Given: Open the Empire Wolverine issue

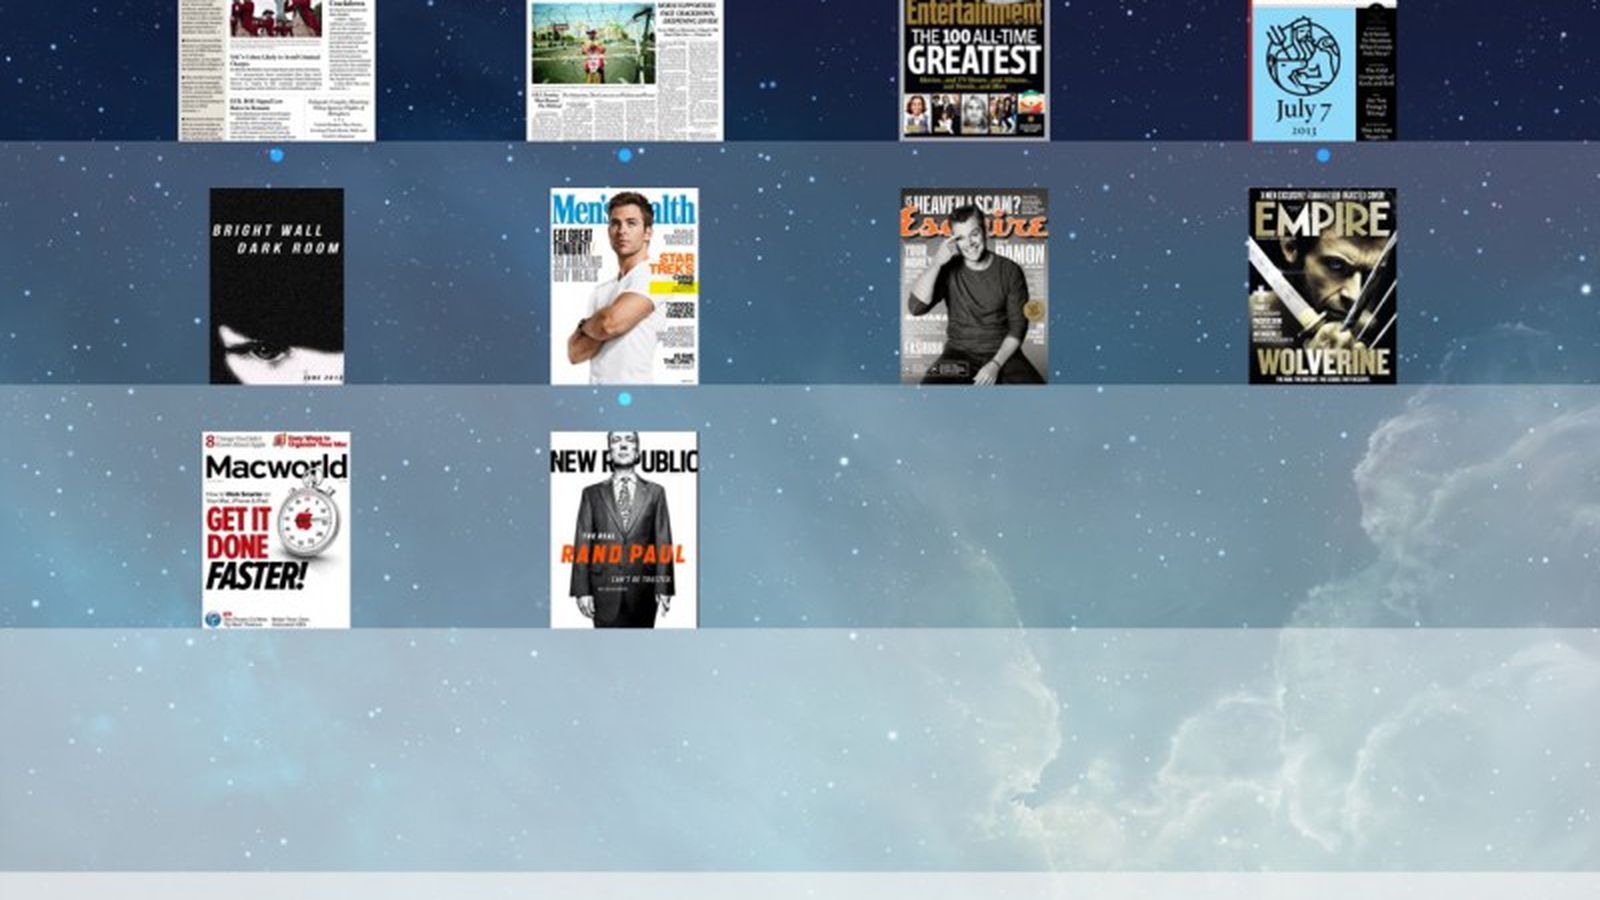Looking at the screenshot, I should tap(1322, 286).
